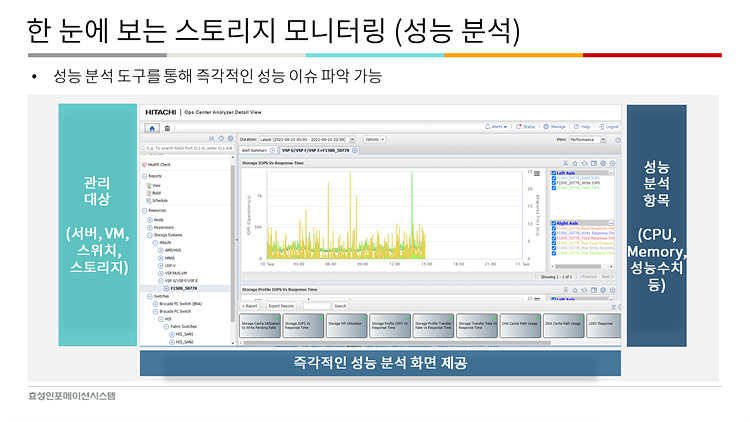Expand the Hosts tree node
750x422 pixels.
pos(147,219)
